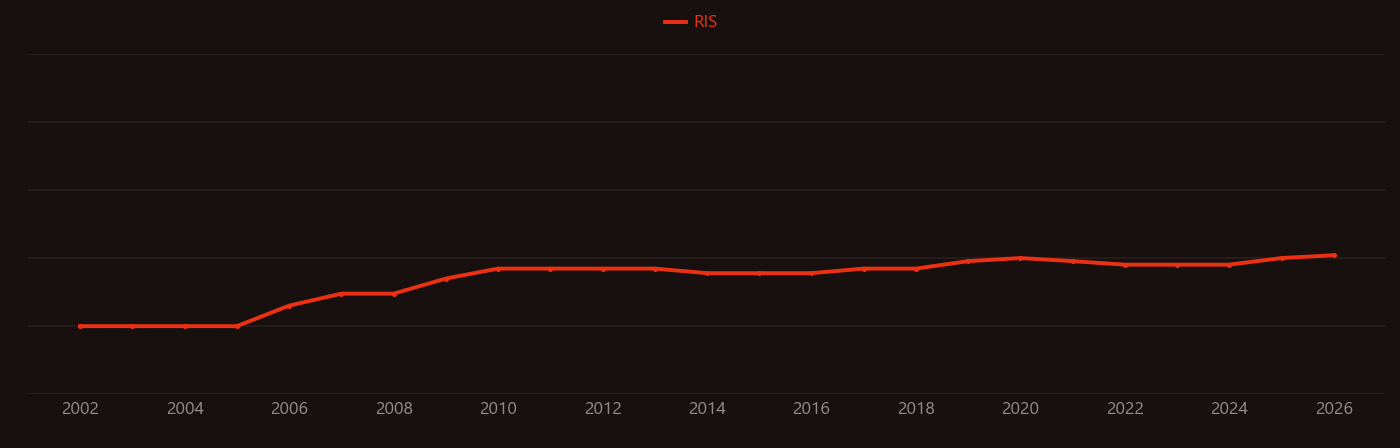Screen dimensions: 1400x448
Task: Select the RIS data point at 2007
Action: pyautogui.click(x=342, y=294)
